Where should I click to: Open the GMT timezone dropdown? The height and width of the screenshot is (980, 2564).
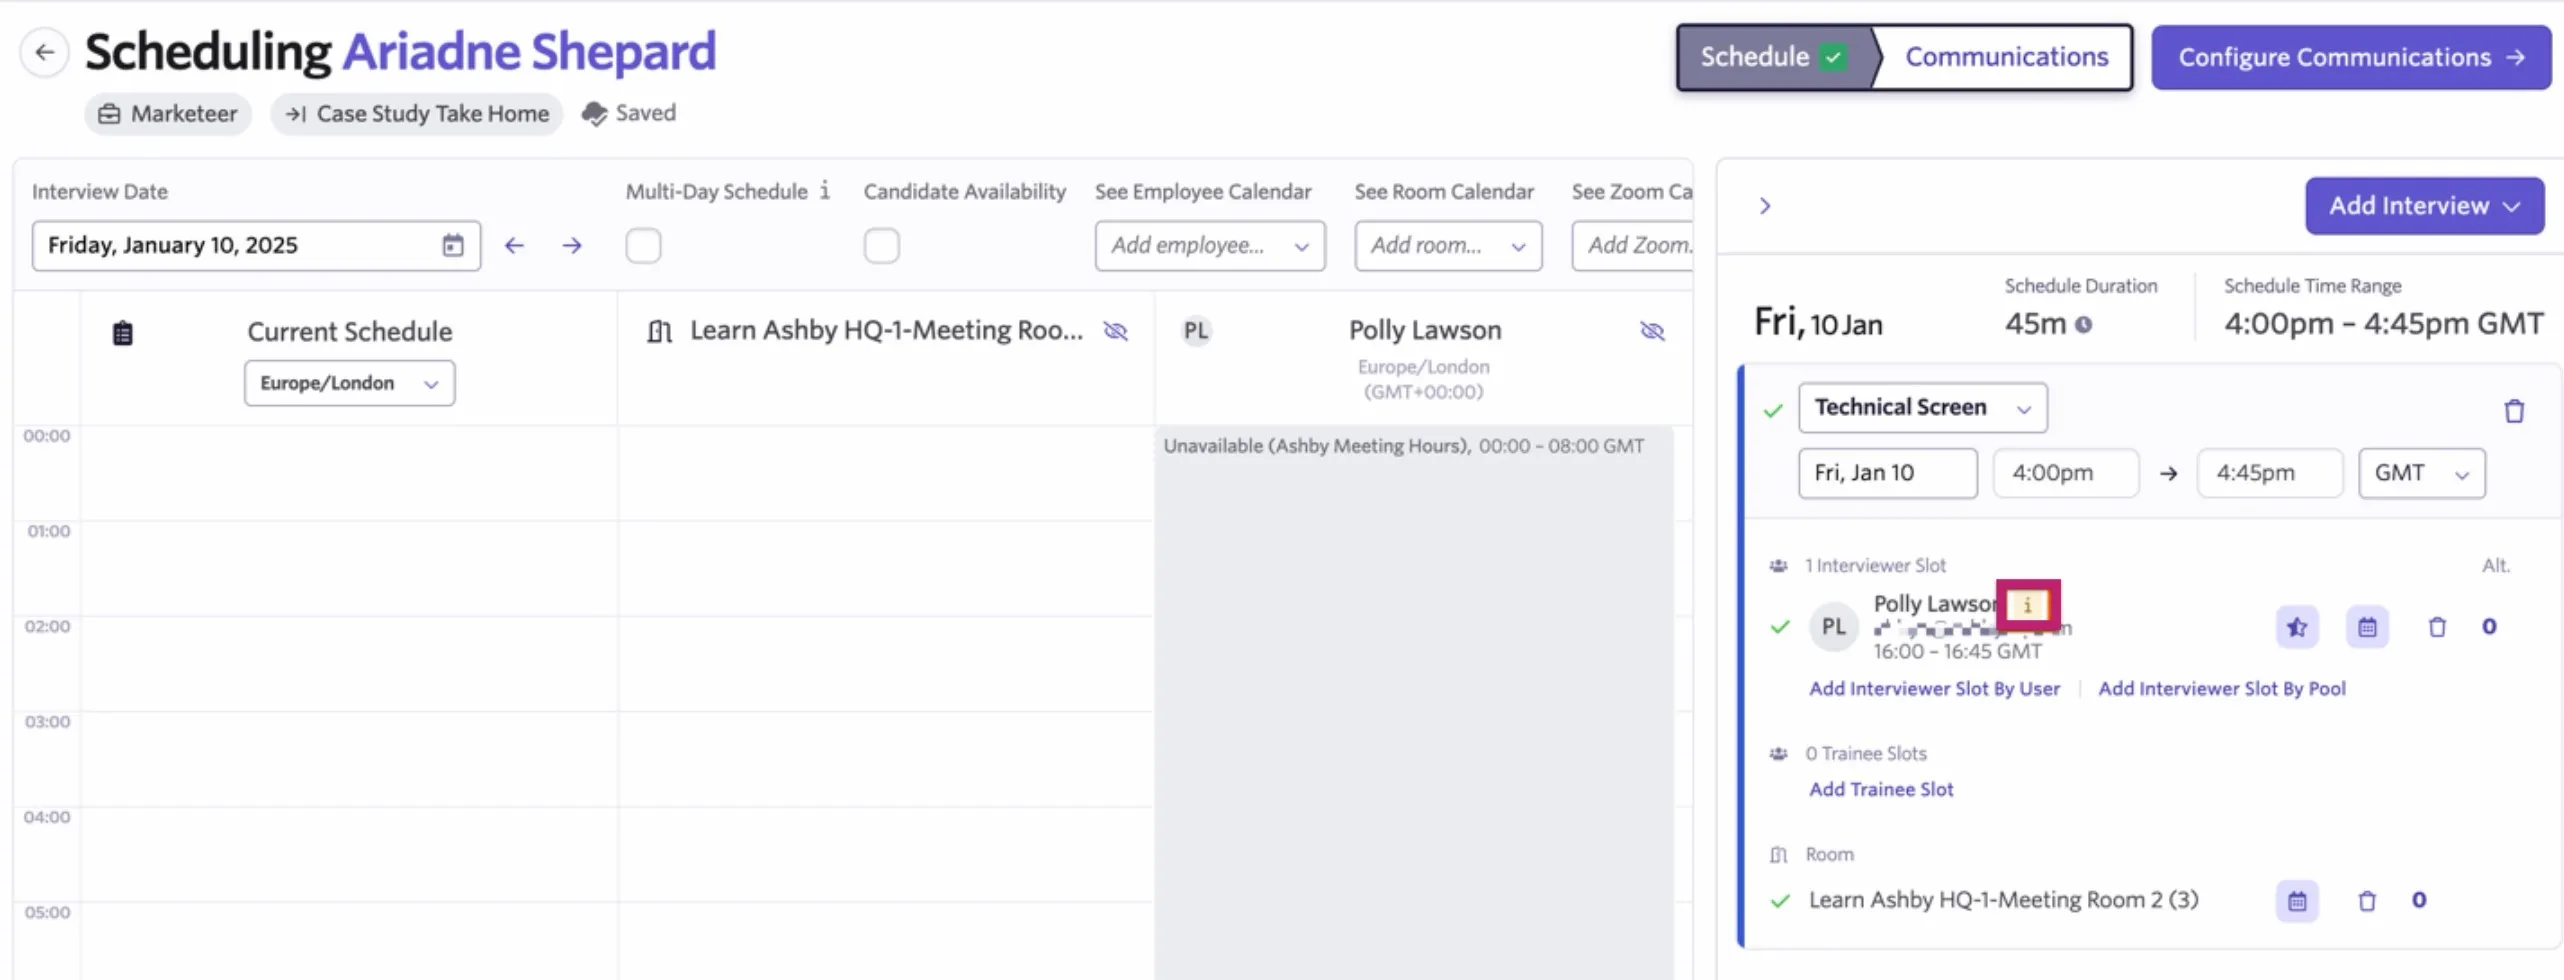pyautogui.click(x=2421, y=473)
